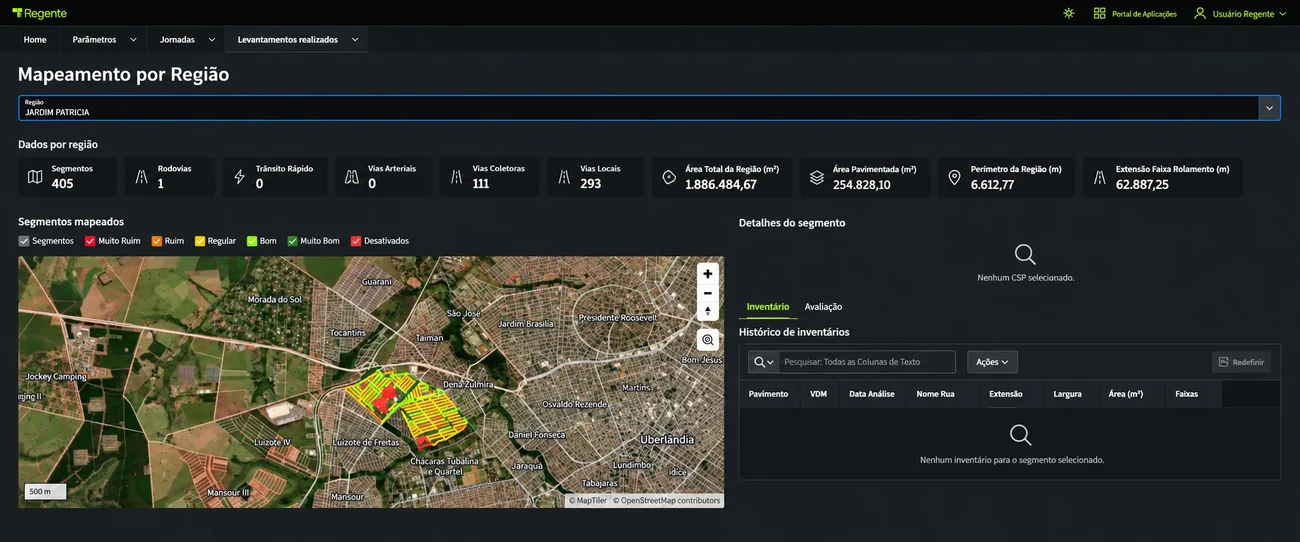
Task: Click the Uberlândia label on the map
Action: click(x=667, y=439)
